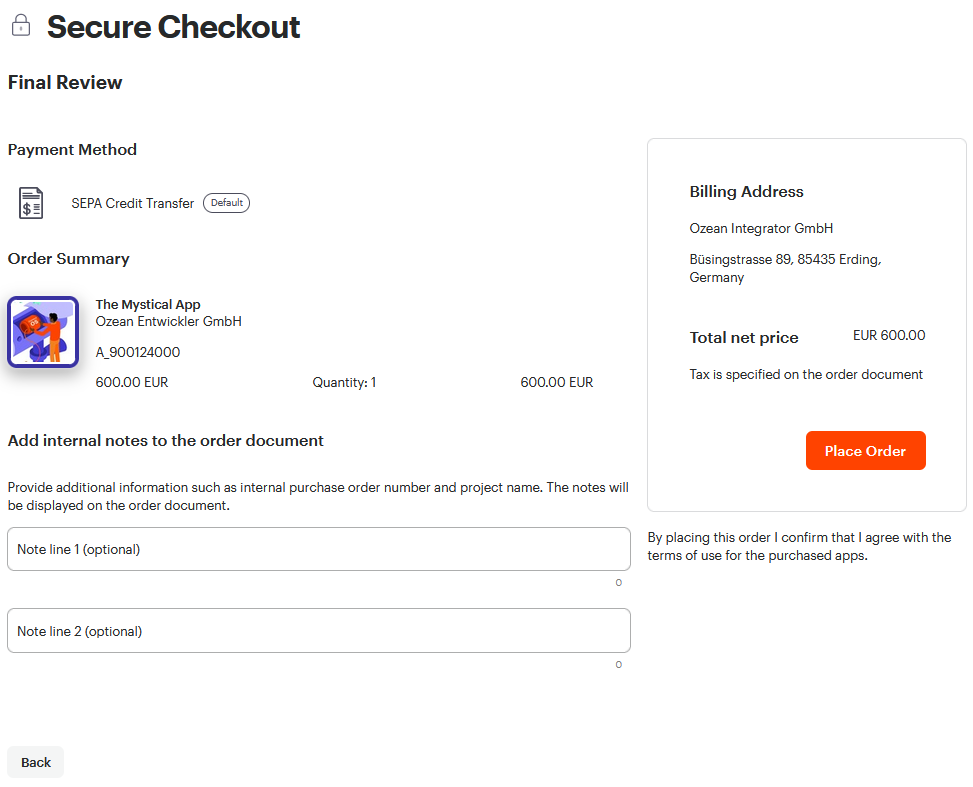Screen dimensions: 973x787
Task: Click the Default badge next to SEPA
Action: coord(226,203)
